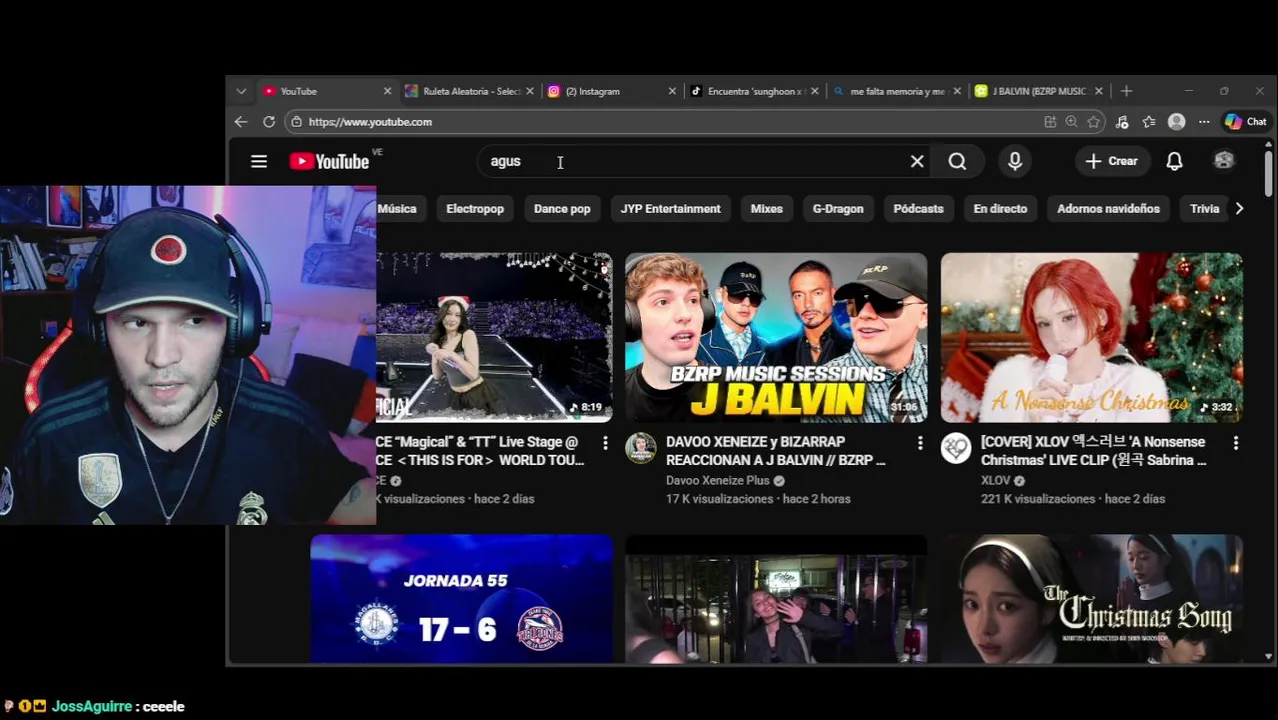1278x720 pixels.
Task: Filter by the En directo chip
Action: coord(1000,209)
